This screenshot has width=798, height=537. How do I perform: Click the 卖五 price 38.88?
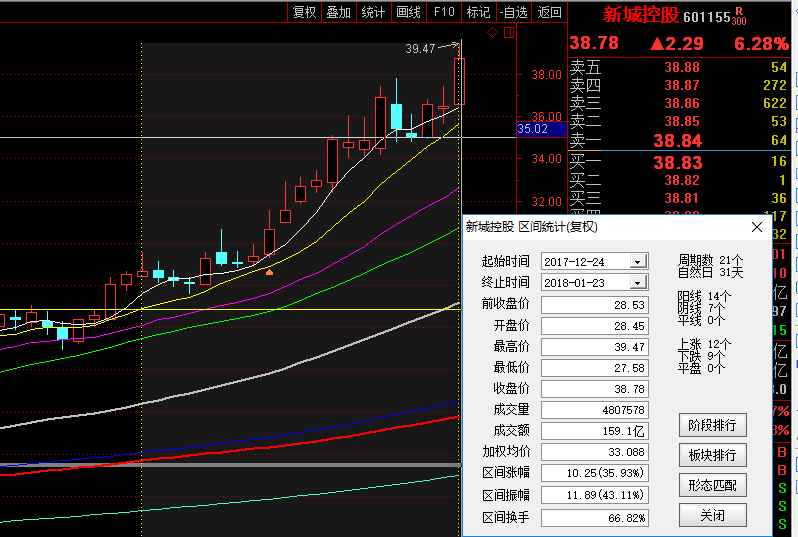click(x=682, y=67)
